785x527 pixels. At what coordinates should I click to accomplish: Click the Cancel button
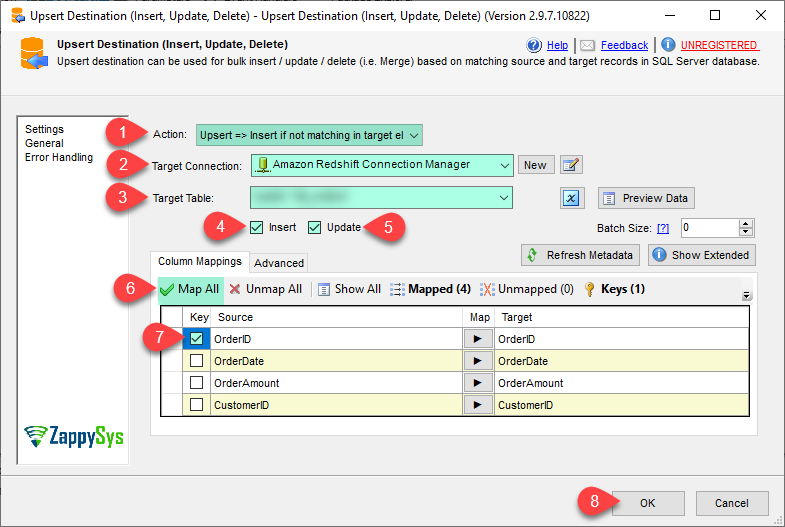tap(732, 503)
